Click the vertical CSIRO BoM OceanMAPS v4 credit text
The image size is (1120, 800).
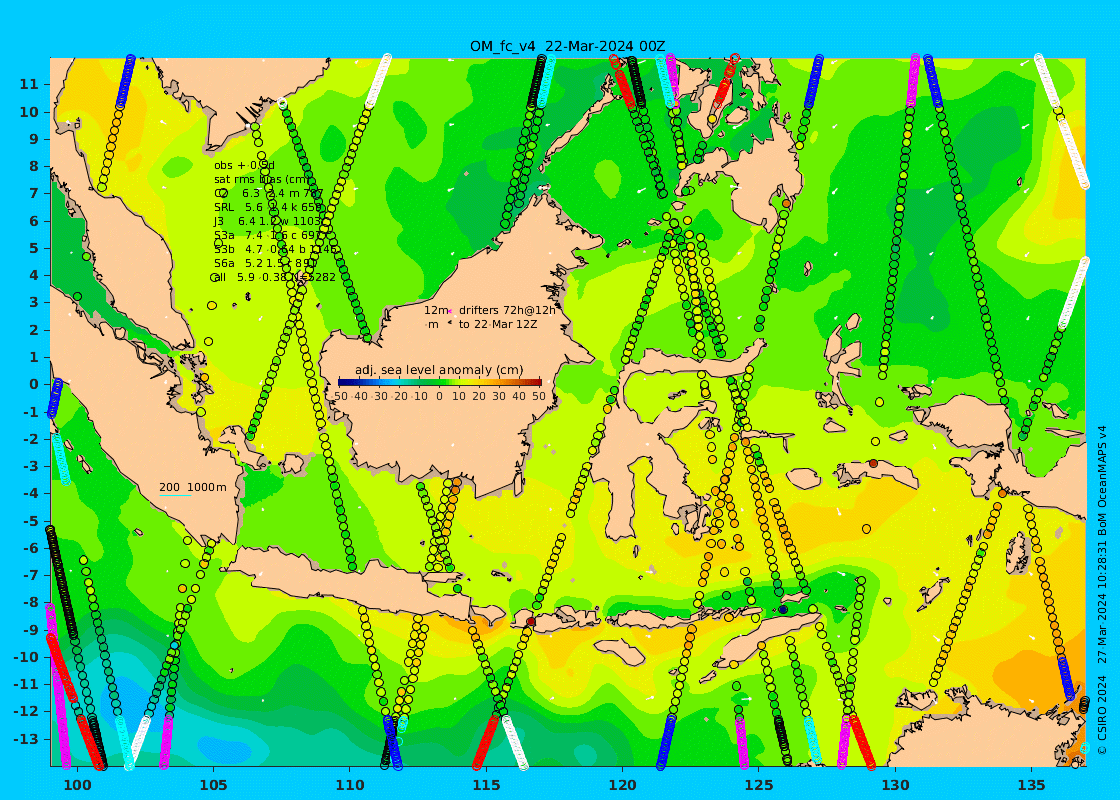point(1102,591)
